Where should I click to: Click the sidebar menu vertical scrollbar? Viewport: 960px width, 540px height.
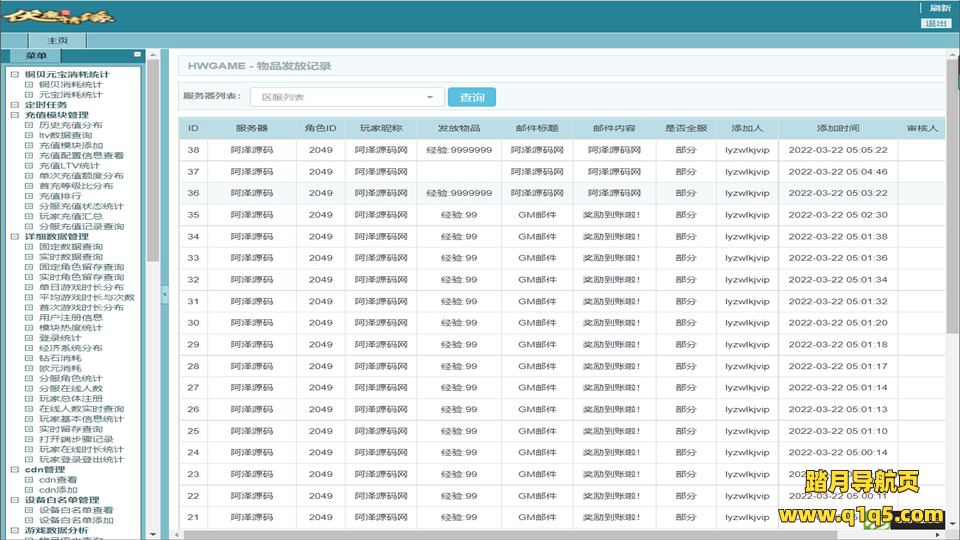153,200
